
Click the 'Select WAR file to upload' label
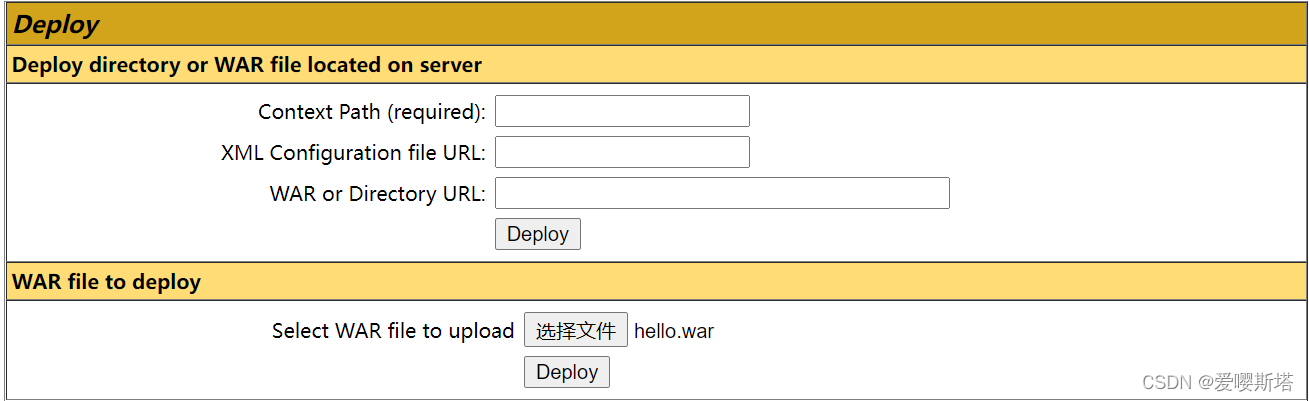[x=393, y=331]
